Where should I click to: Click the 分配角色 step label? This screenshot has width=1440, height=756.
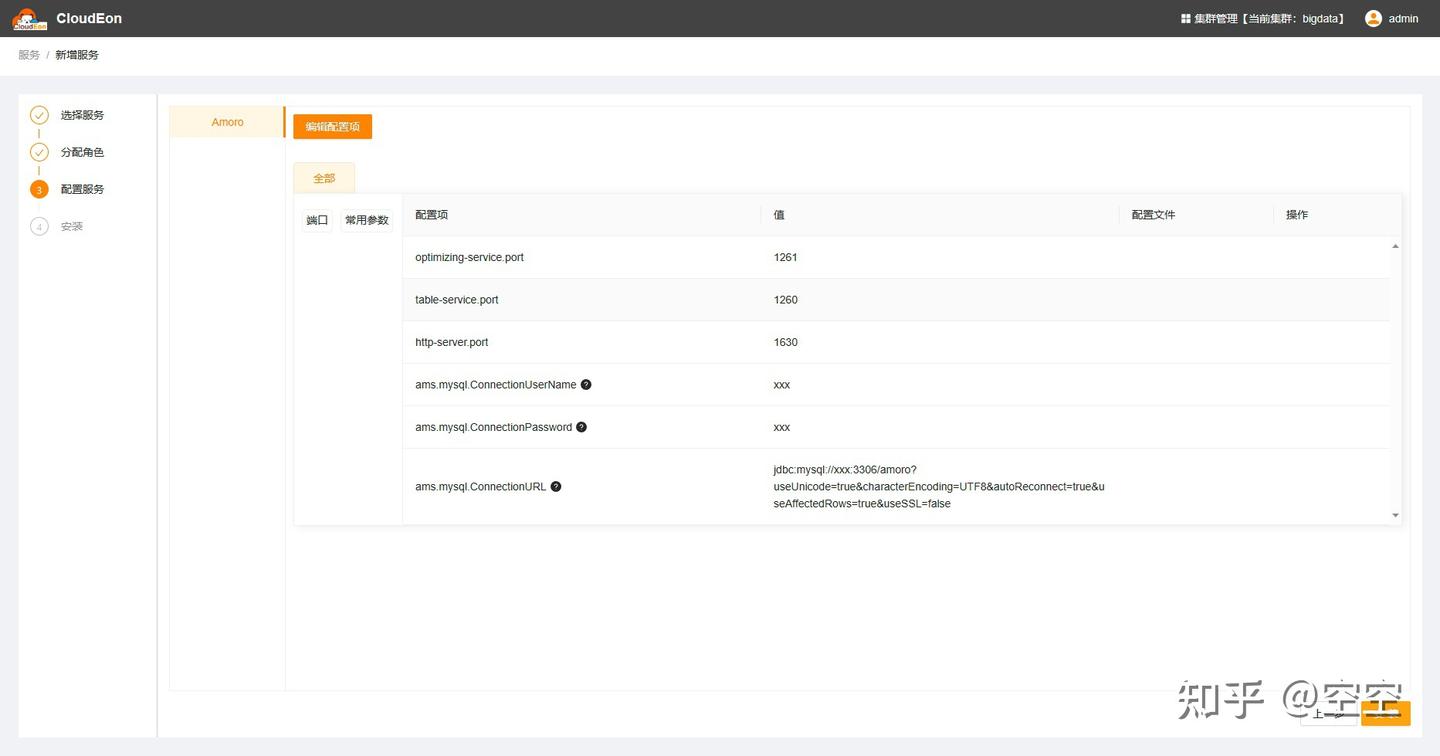click(x=82, y=152)
